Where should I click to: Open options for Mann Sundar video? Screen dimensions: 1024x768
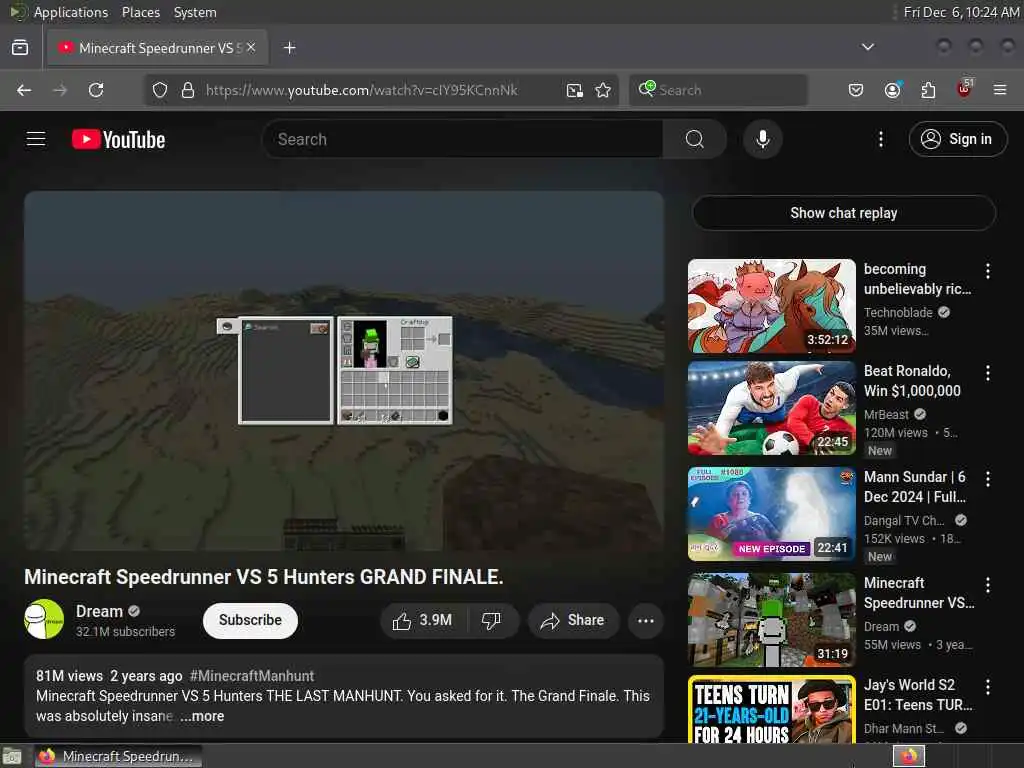pyautogui.click(x=987, y=479)
